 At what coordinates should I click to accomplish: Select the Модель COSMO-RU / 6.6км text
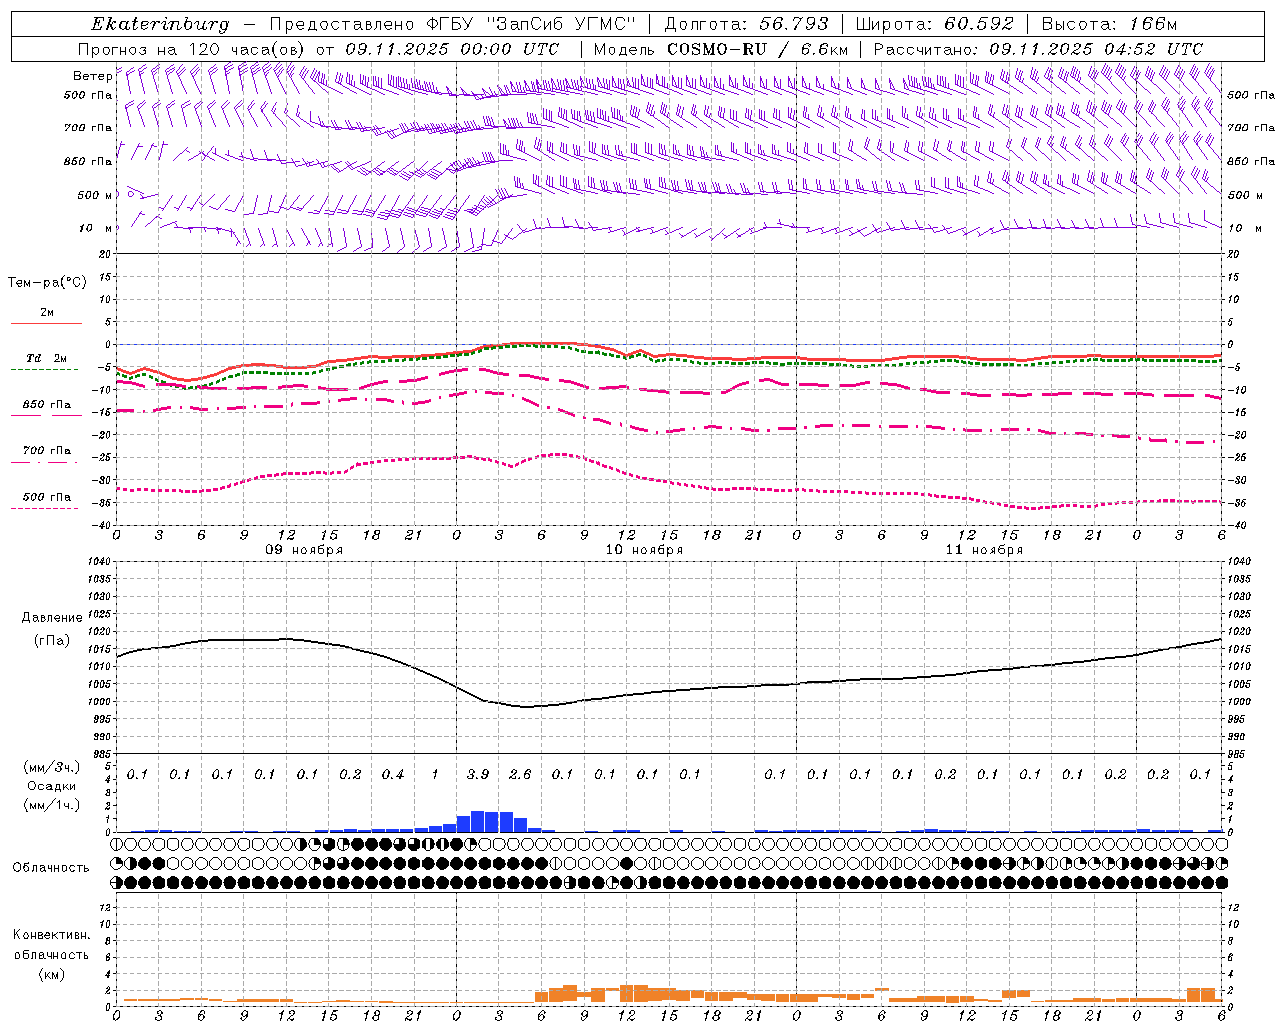click(720, 49)
